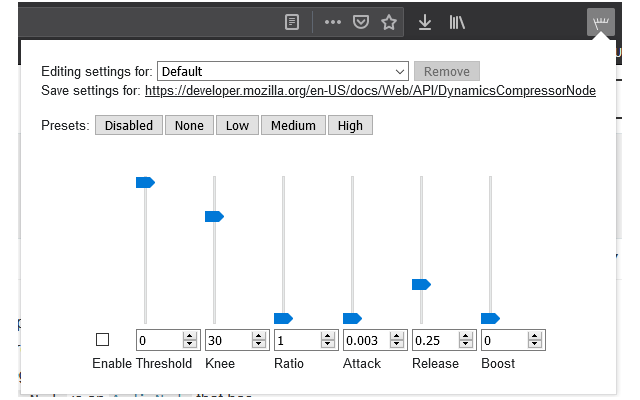Open the Editing settings for dropdown
This screenshot has width=640, height=400.
click(283, 71)
